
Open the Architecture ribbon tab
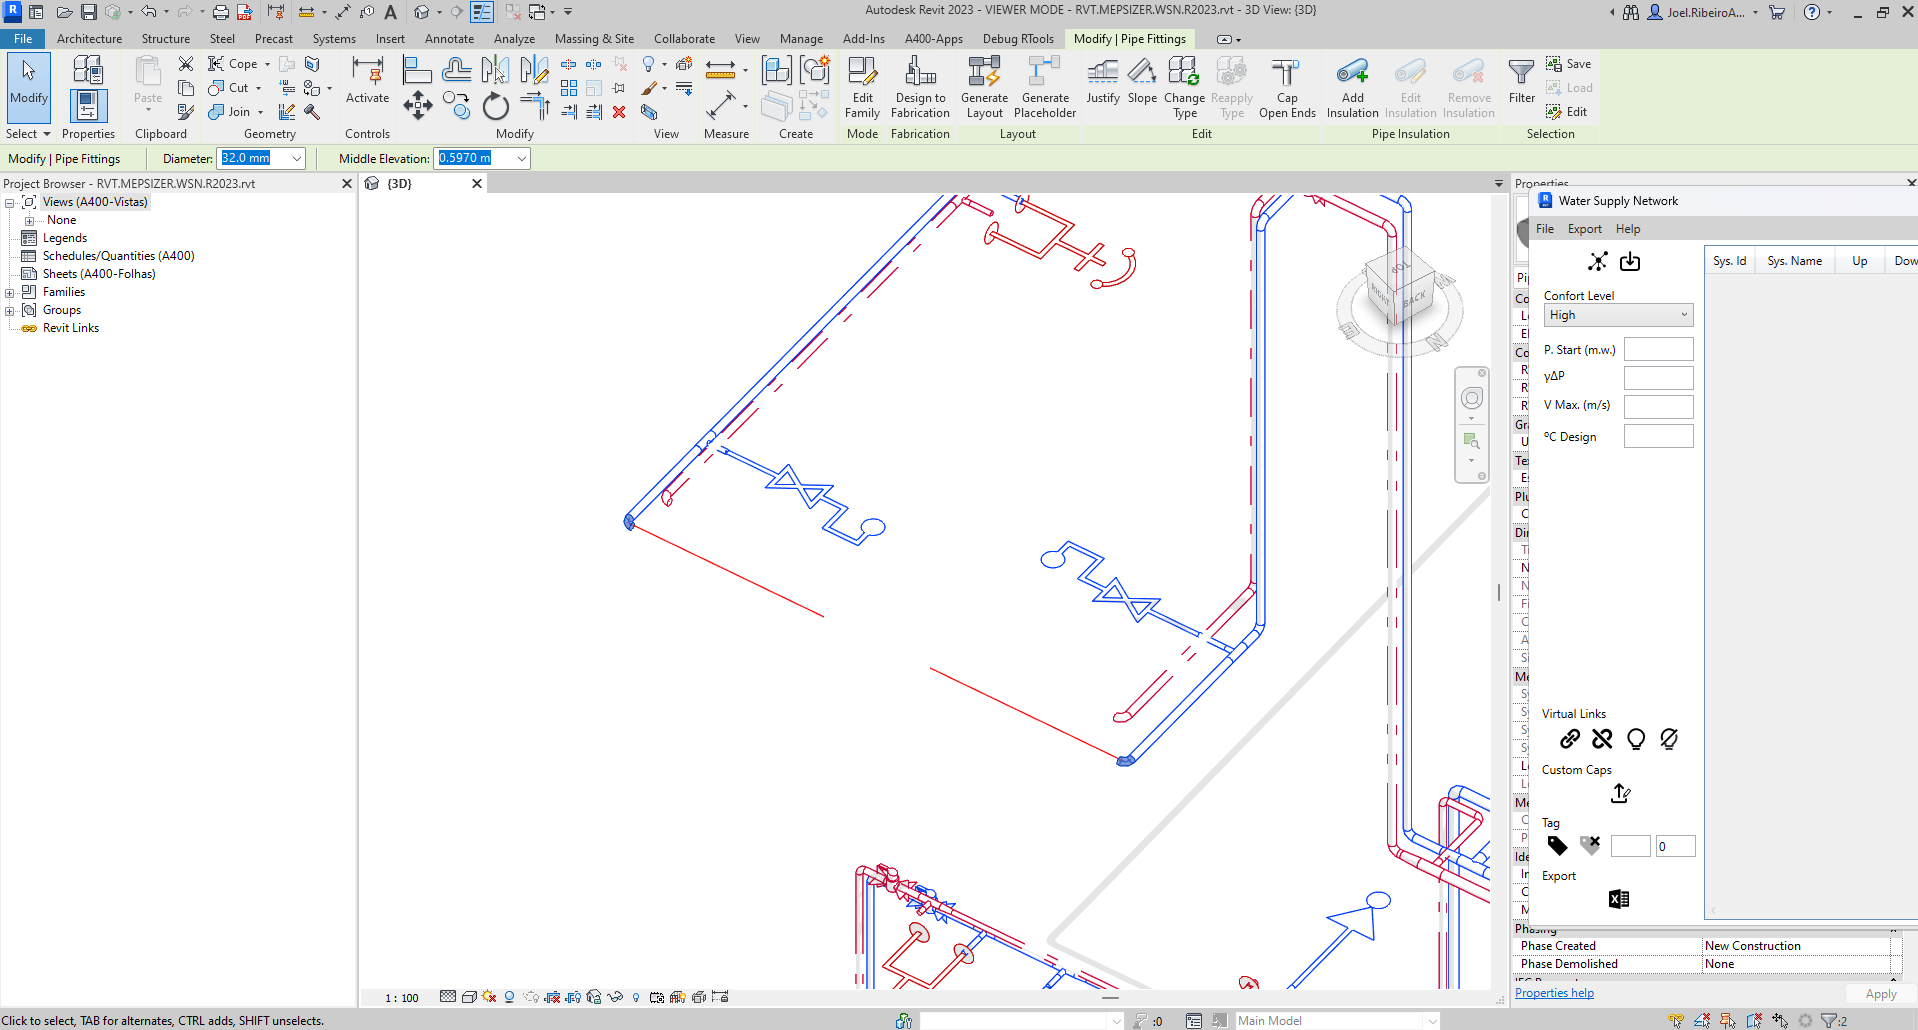tap(89, 39)
